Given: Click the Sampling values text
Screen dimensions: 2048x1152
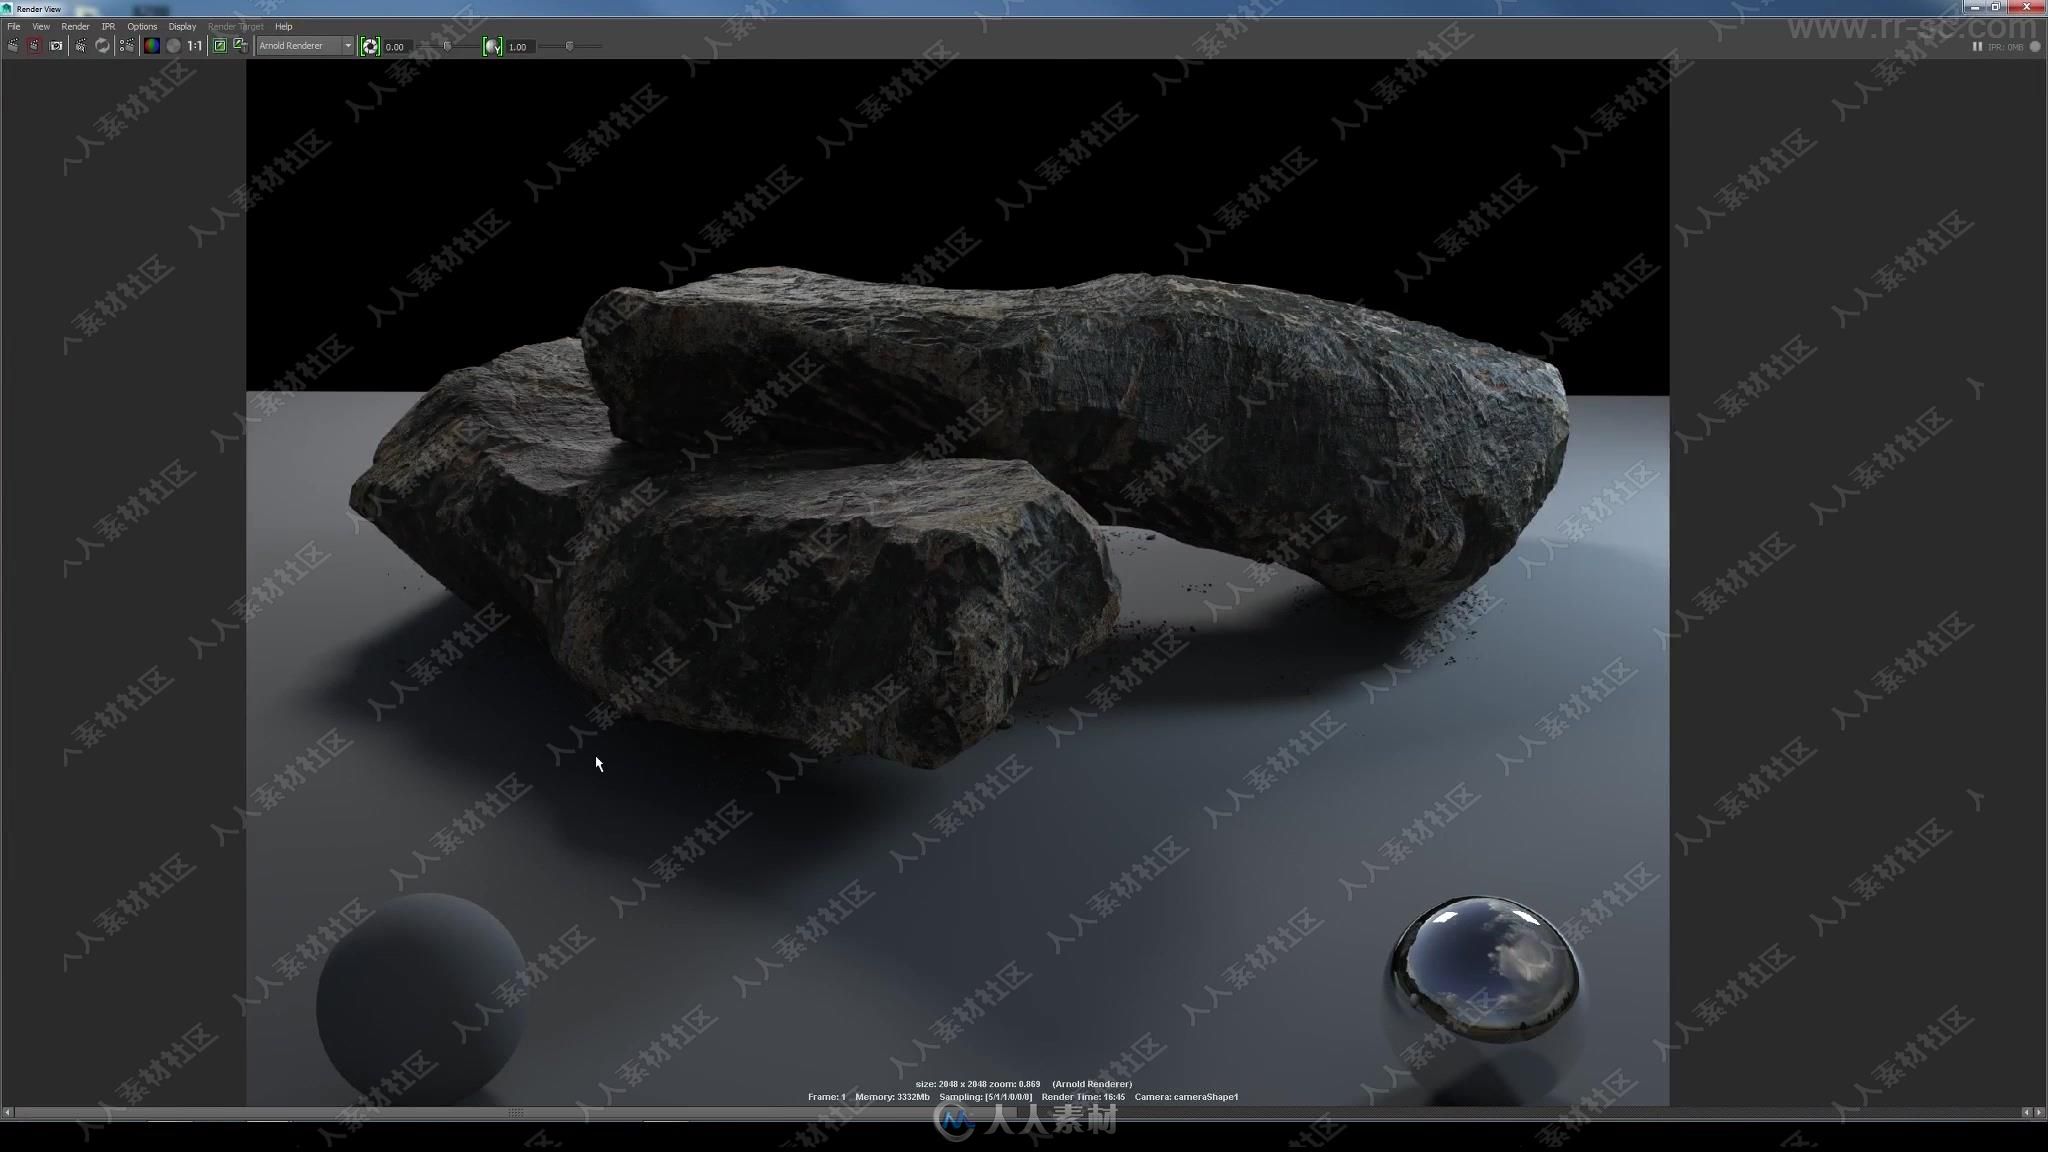Looking at the screenshot, I should [x=986, y=1097].
